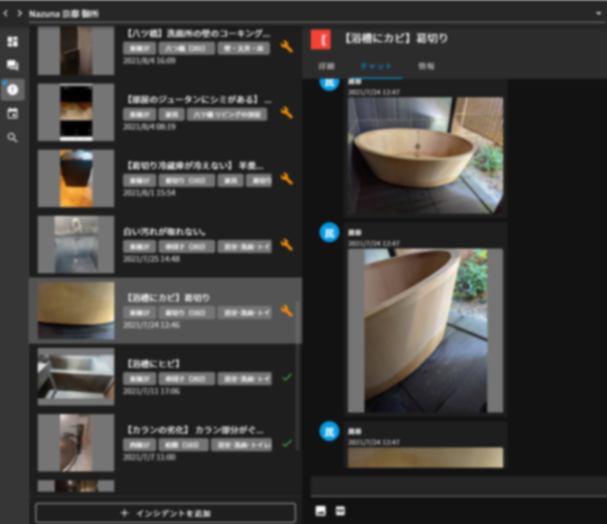Open the 冷蔵庫が冷えない incident thumbnail
Image resolution: width=607 pixels, height=524 pixels.
tap(76, 178)
